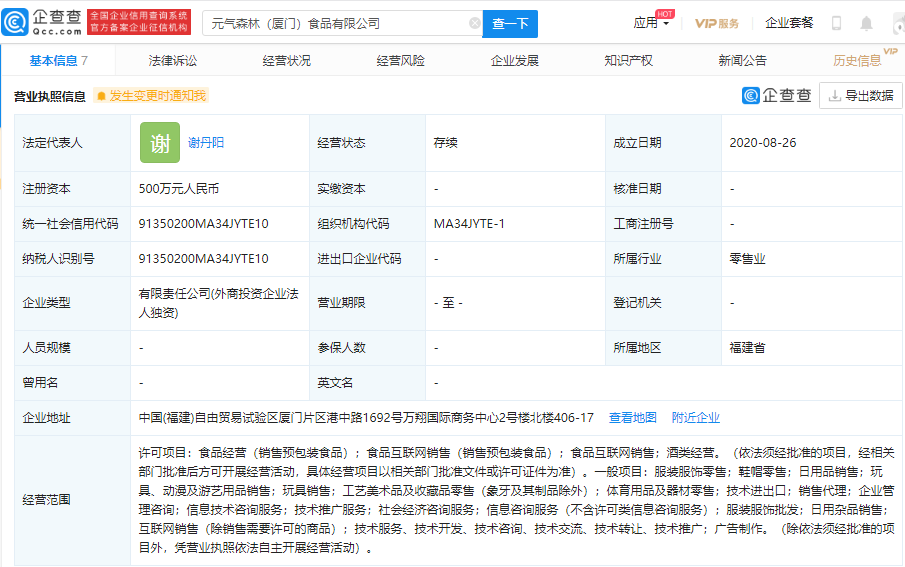
Task: Click the industry value 零售业
Action: click(747, 259)
